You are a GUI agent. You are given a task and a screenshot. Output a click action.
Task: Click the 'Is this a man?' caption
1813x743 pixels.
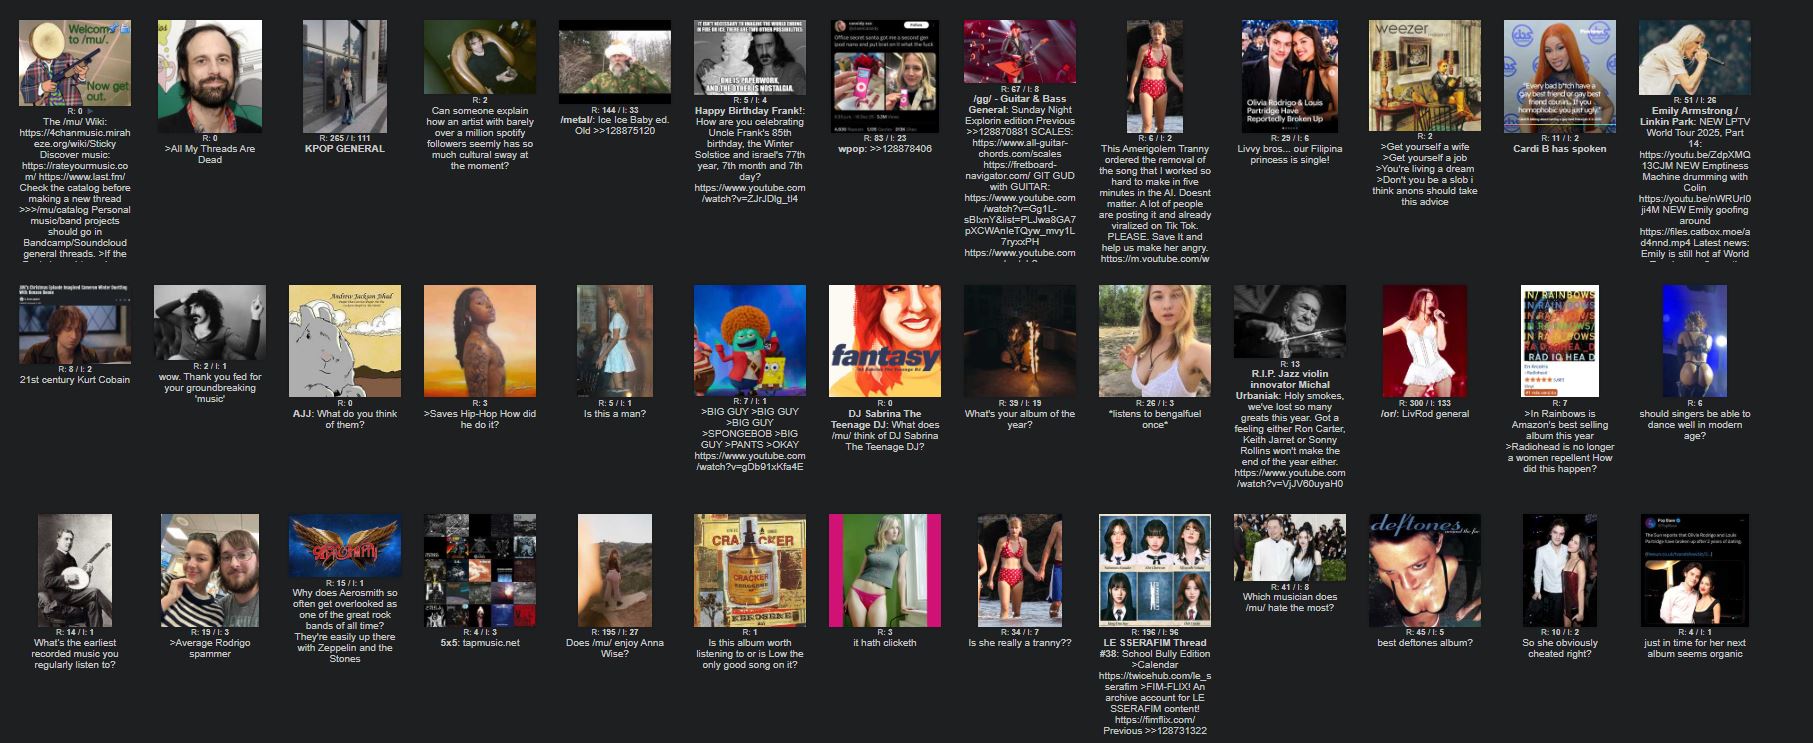615,414
